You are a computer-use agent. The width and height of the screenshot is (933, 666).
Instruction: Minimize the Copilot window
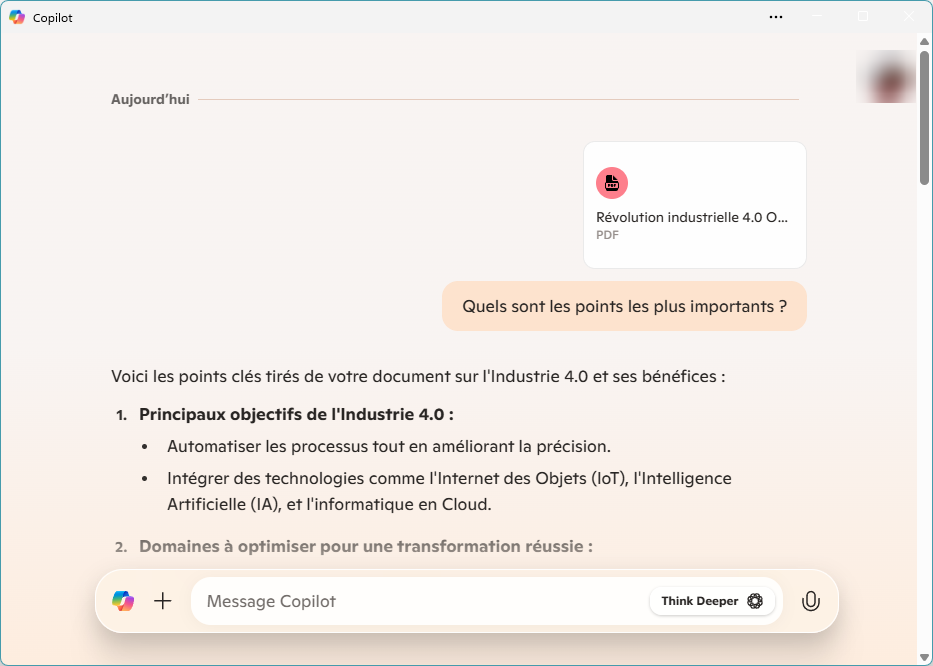tap(817, 17)
